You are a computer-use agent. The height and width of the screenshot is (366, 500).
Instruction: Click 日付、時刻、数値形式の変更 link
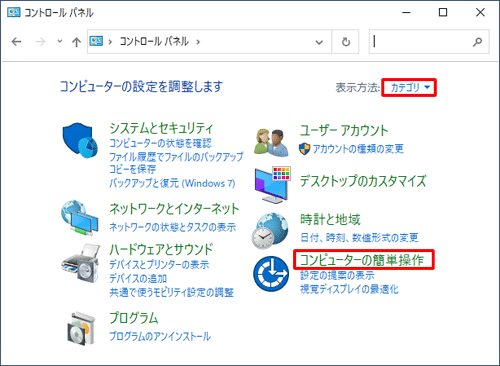click(359, 237)
